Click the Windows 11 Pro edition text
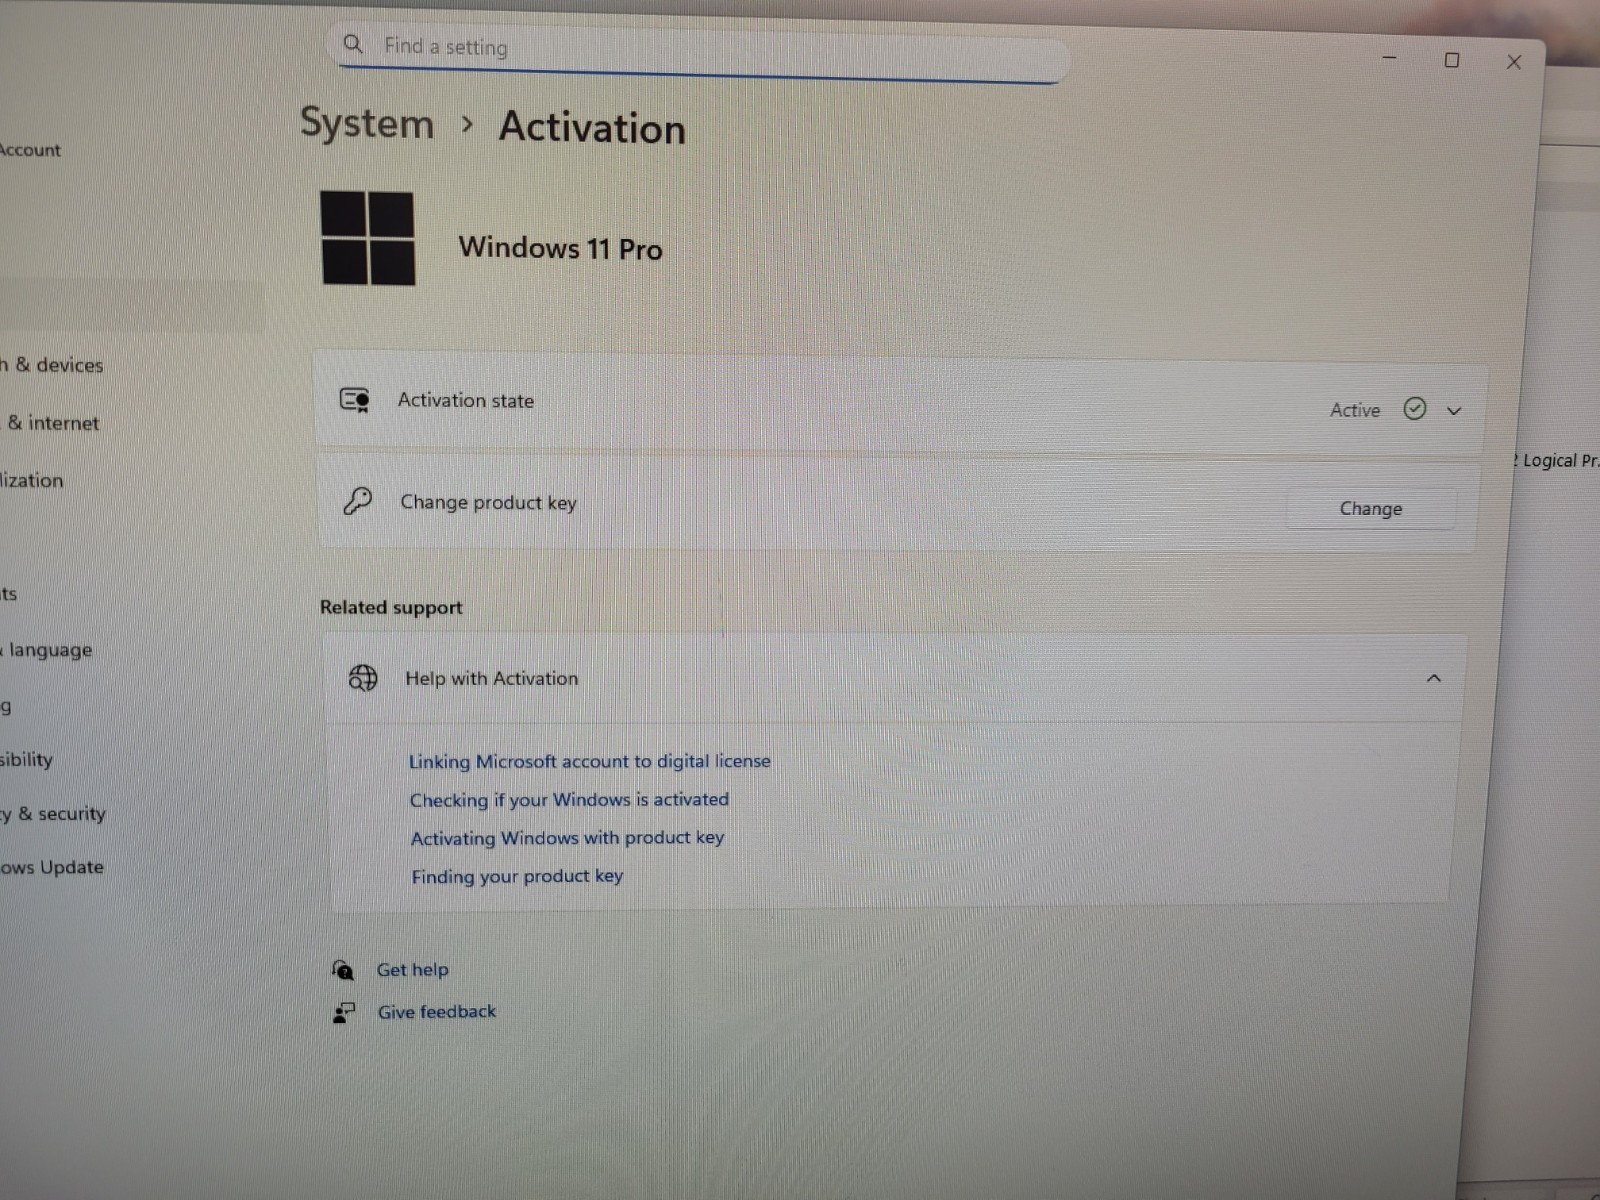The width and height of the screenshot is (1600, 1200). 560,248
